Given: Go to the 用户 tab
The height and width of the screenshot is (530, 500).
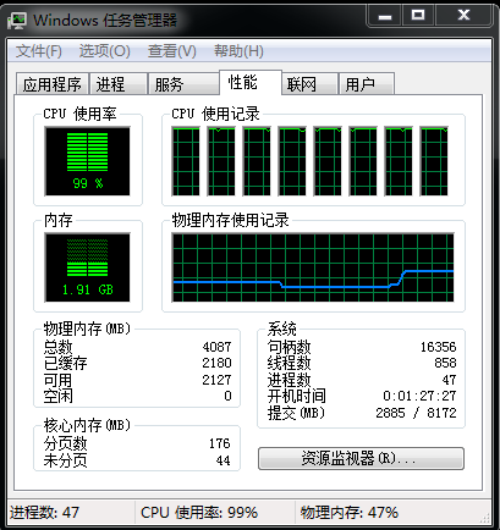Looking at the screenshot, I should [367, 84].
